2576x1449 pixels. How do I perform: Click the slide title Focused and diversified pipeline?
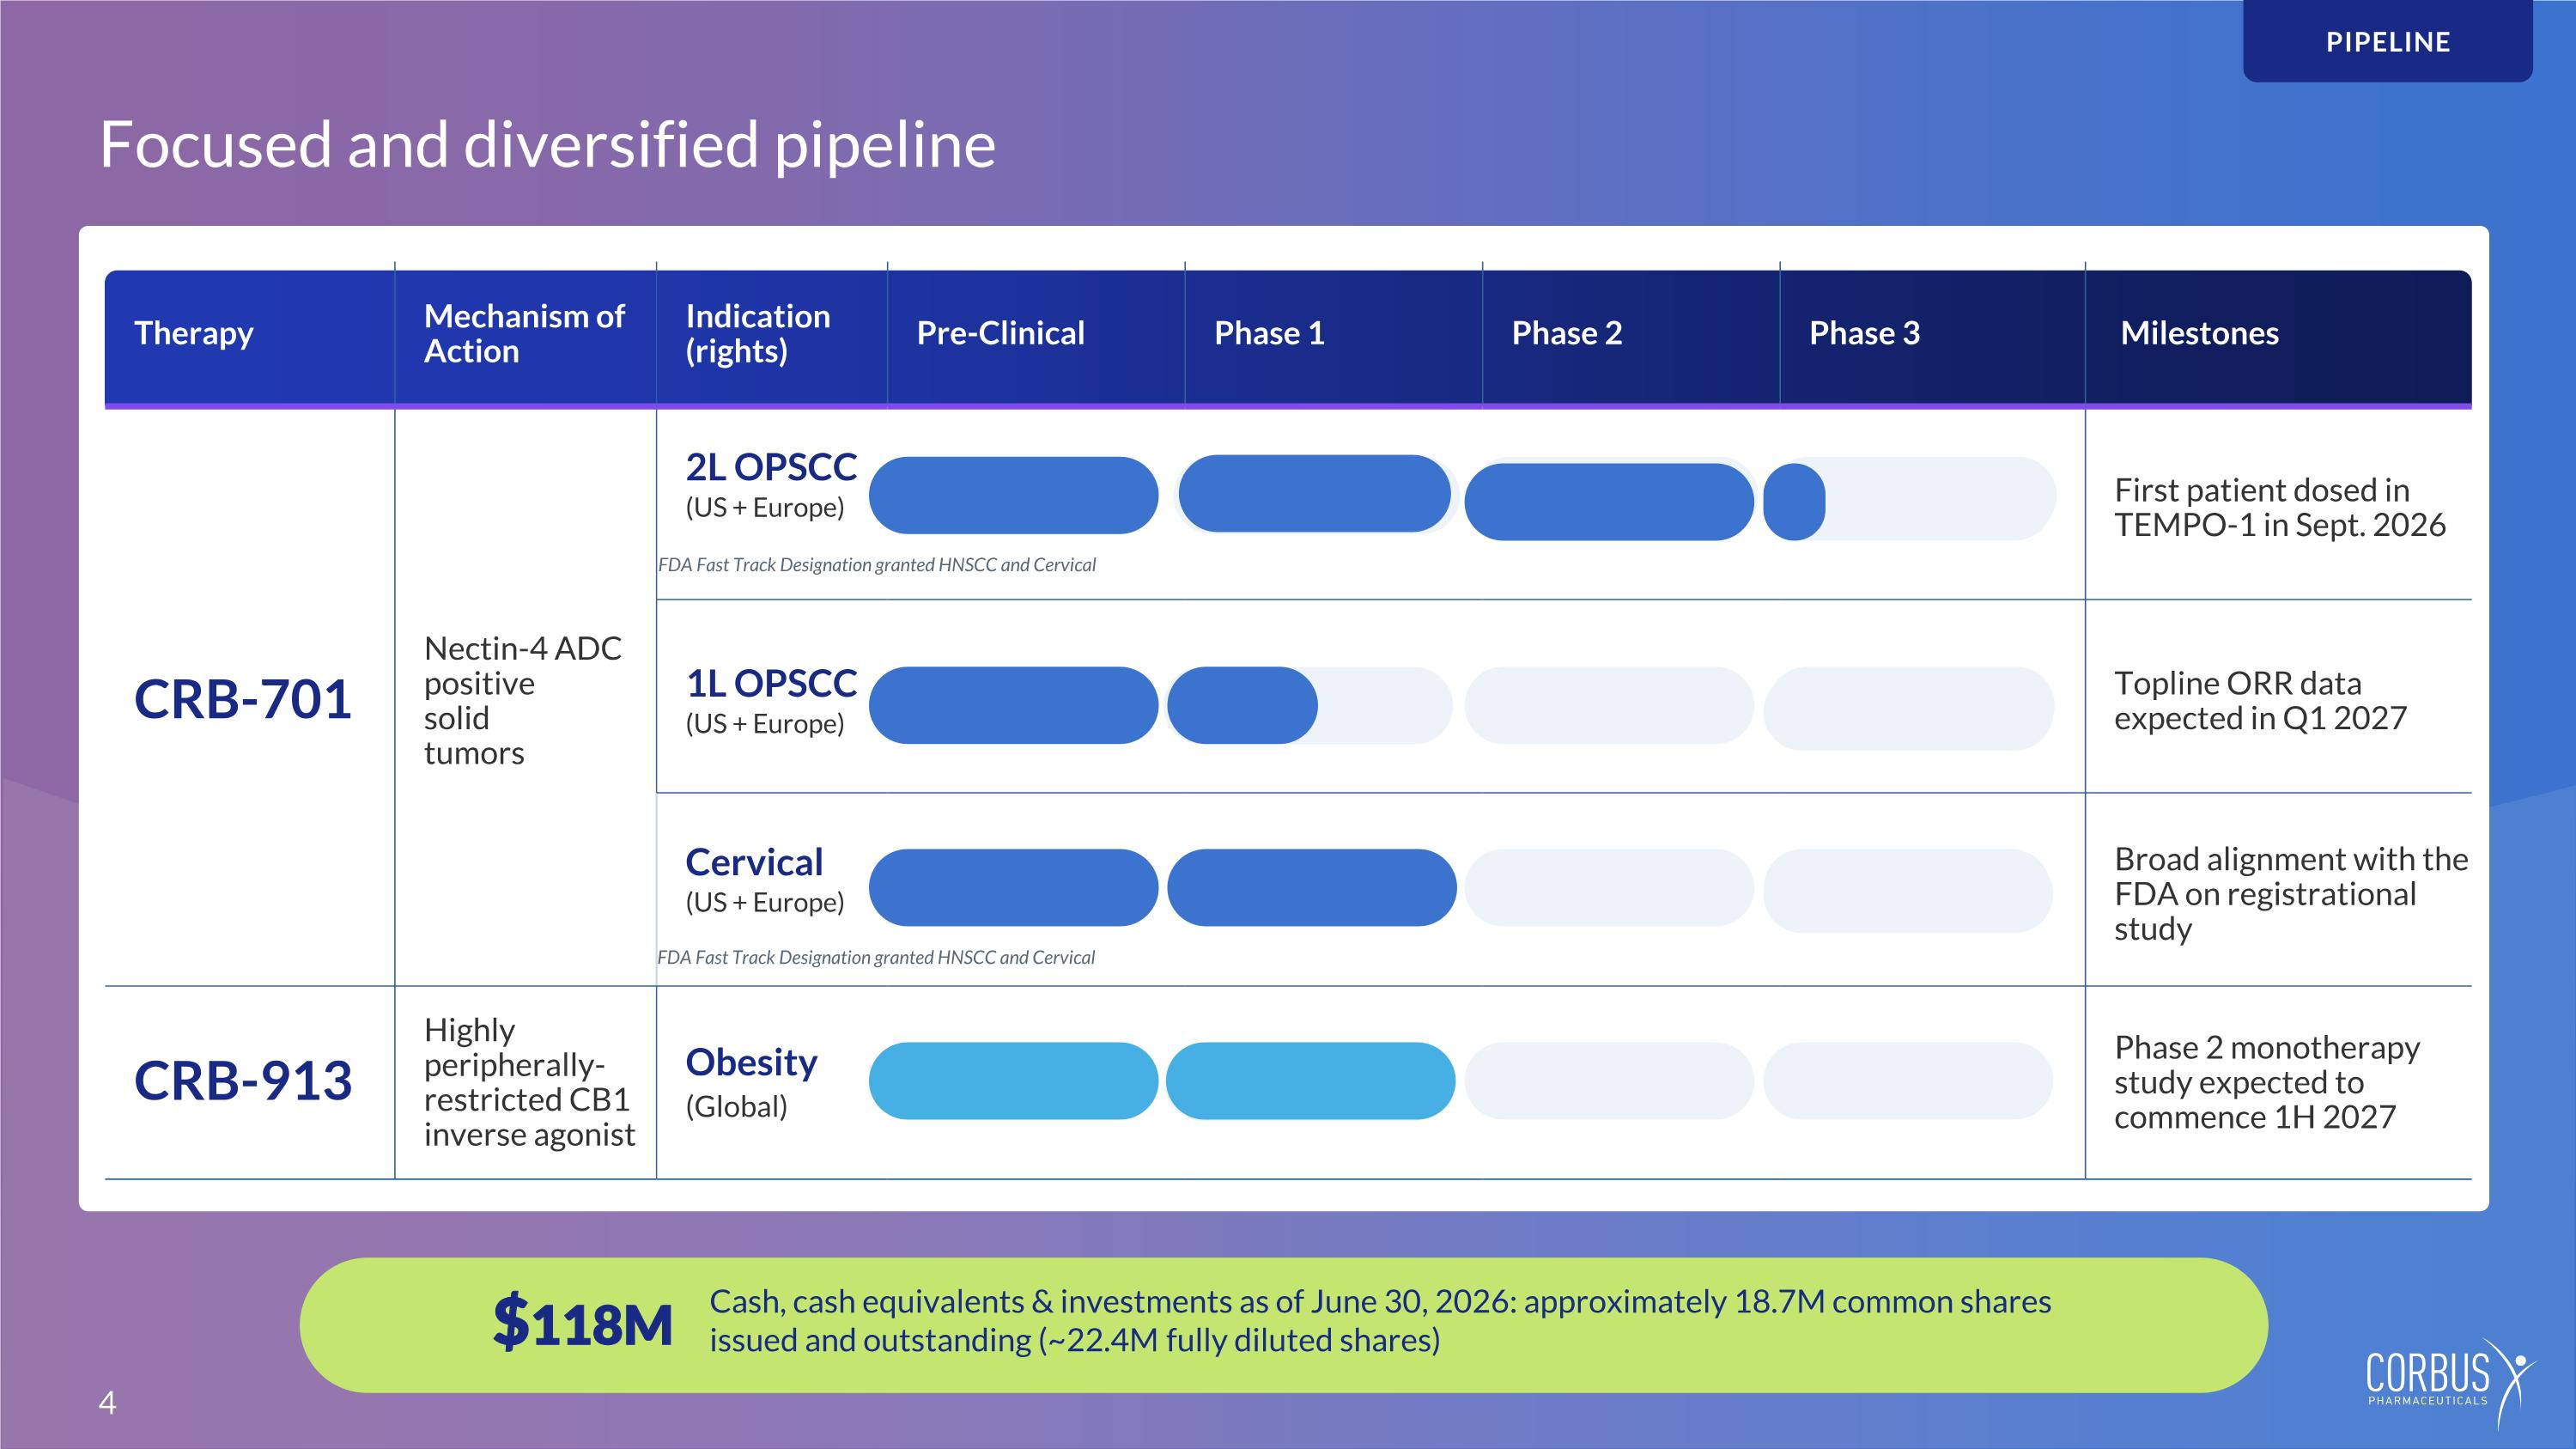tap(547, 144)
